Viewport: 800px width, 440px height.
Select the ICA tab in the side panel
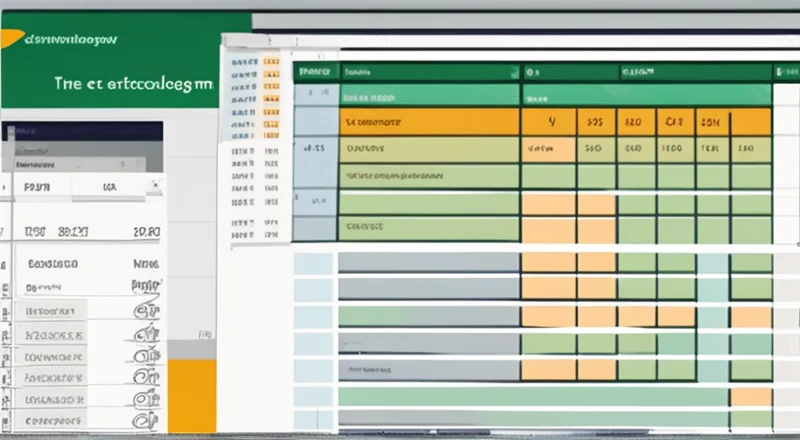pyautogui.click(x=108, y=186)
